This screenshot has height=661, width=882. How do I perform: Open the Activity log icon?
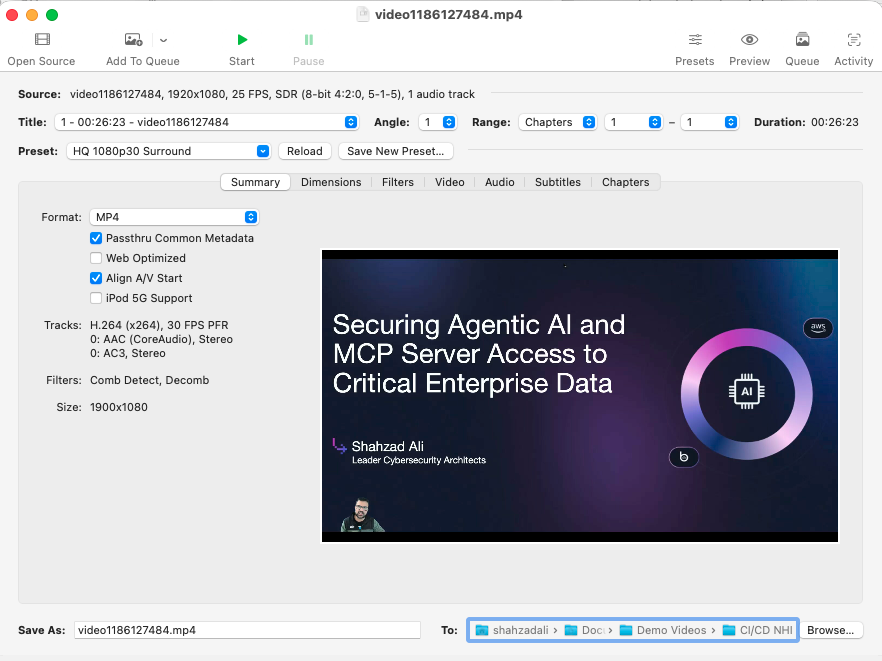(853, 40)
